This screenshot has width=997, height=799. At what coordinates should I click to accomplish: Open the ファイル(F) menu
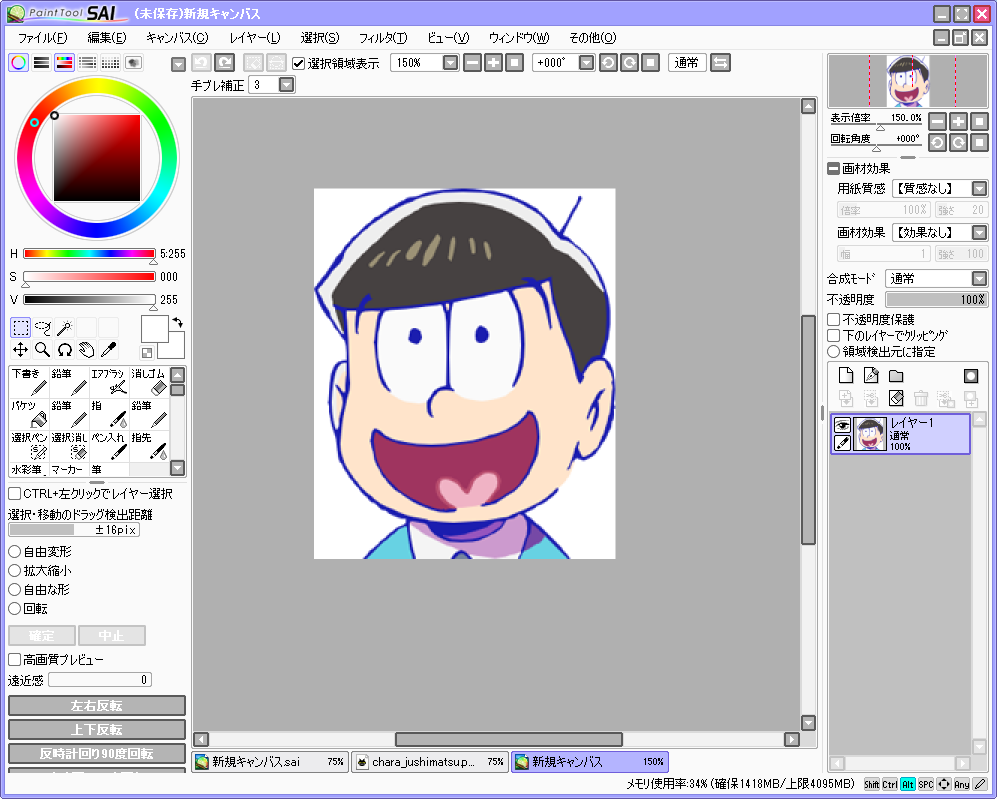(42, 38)
